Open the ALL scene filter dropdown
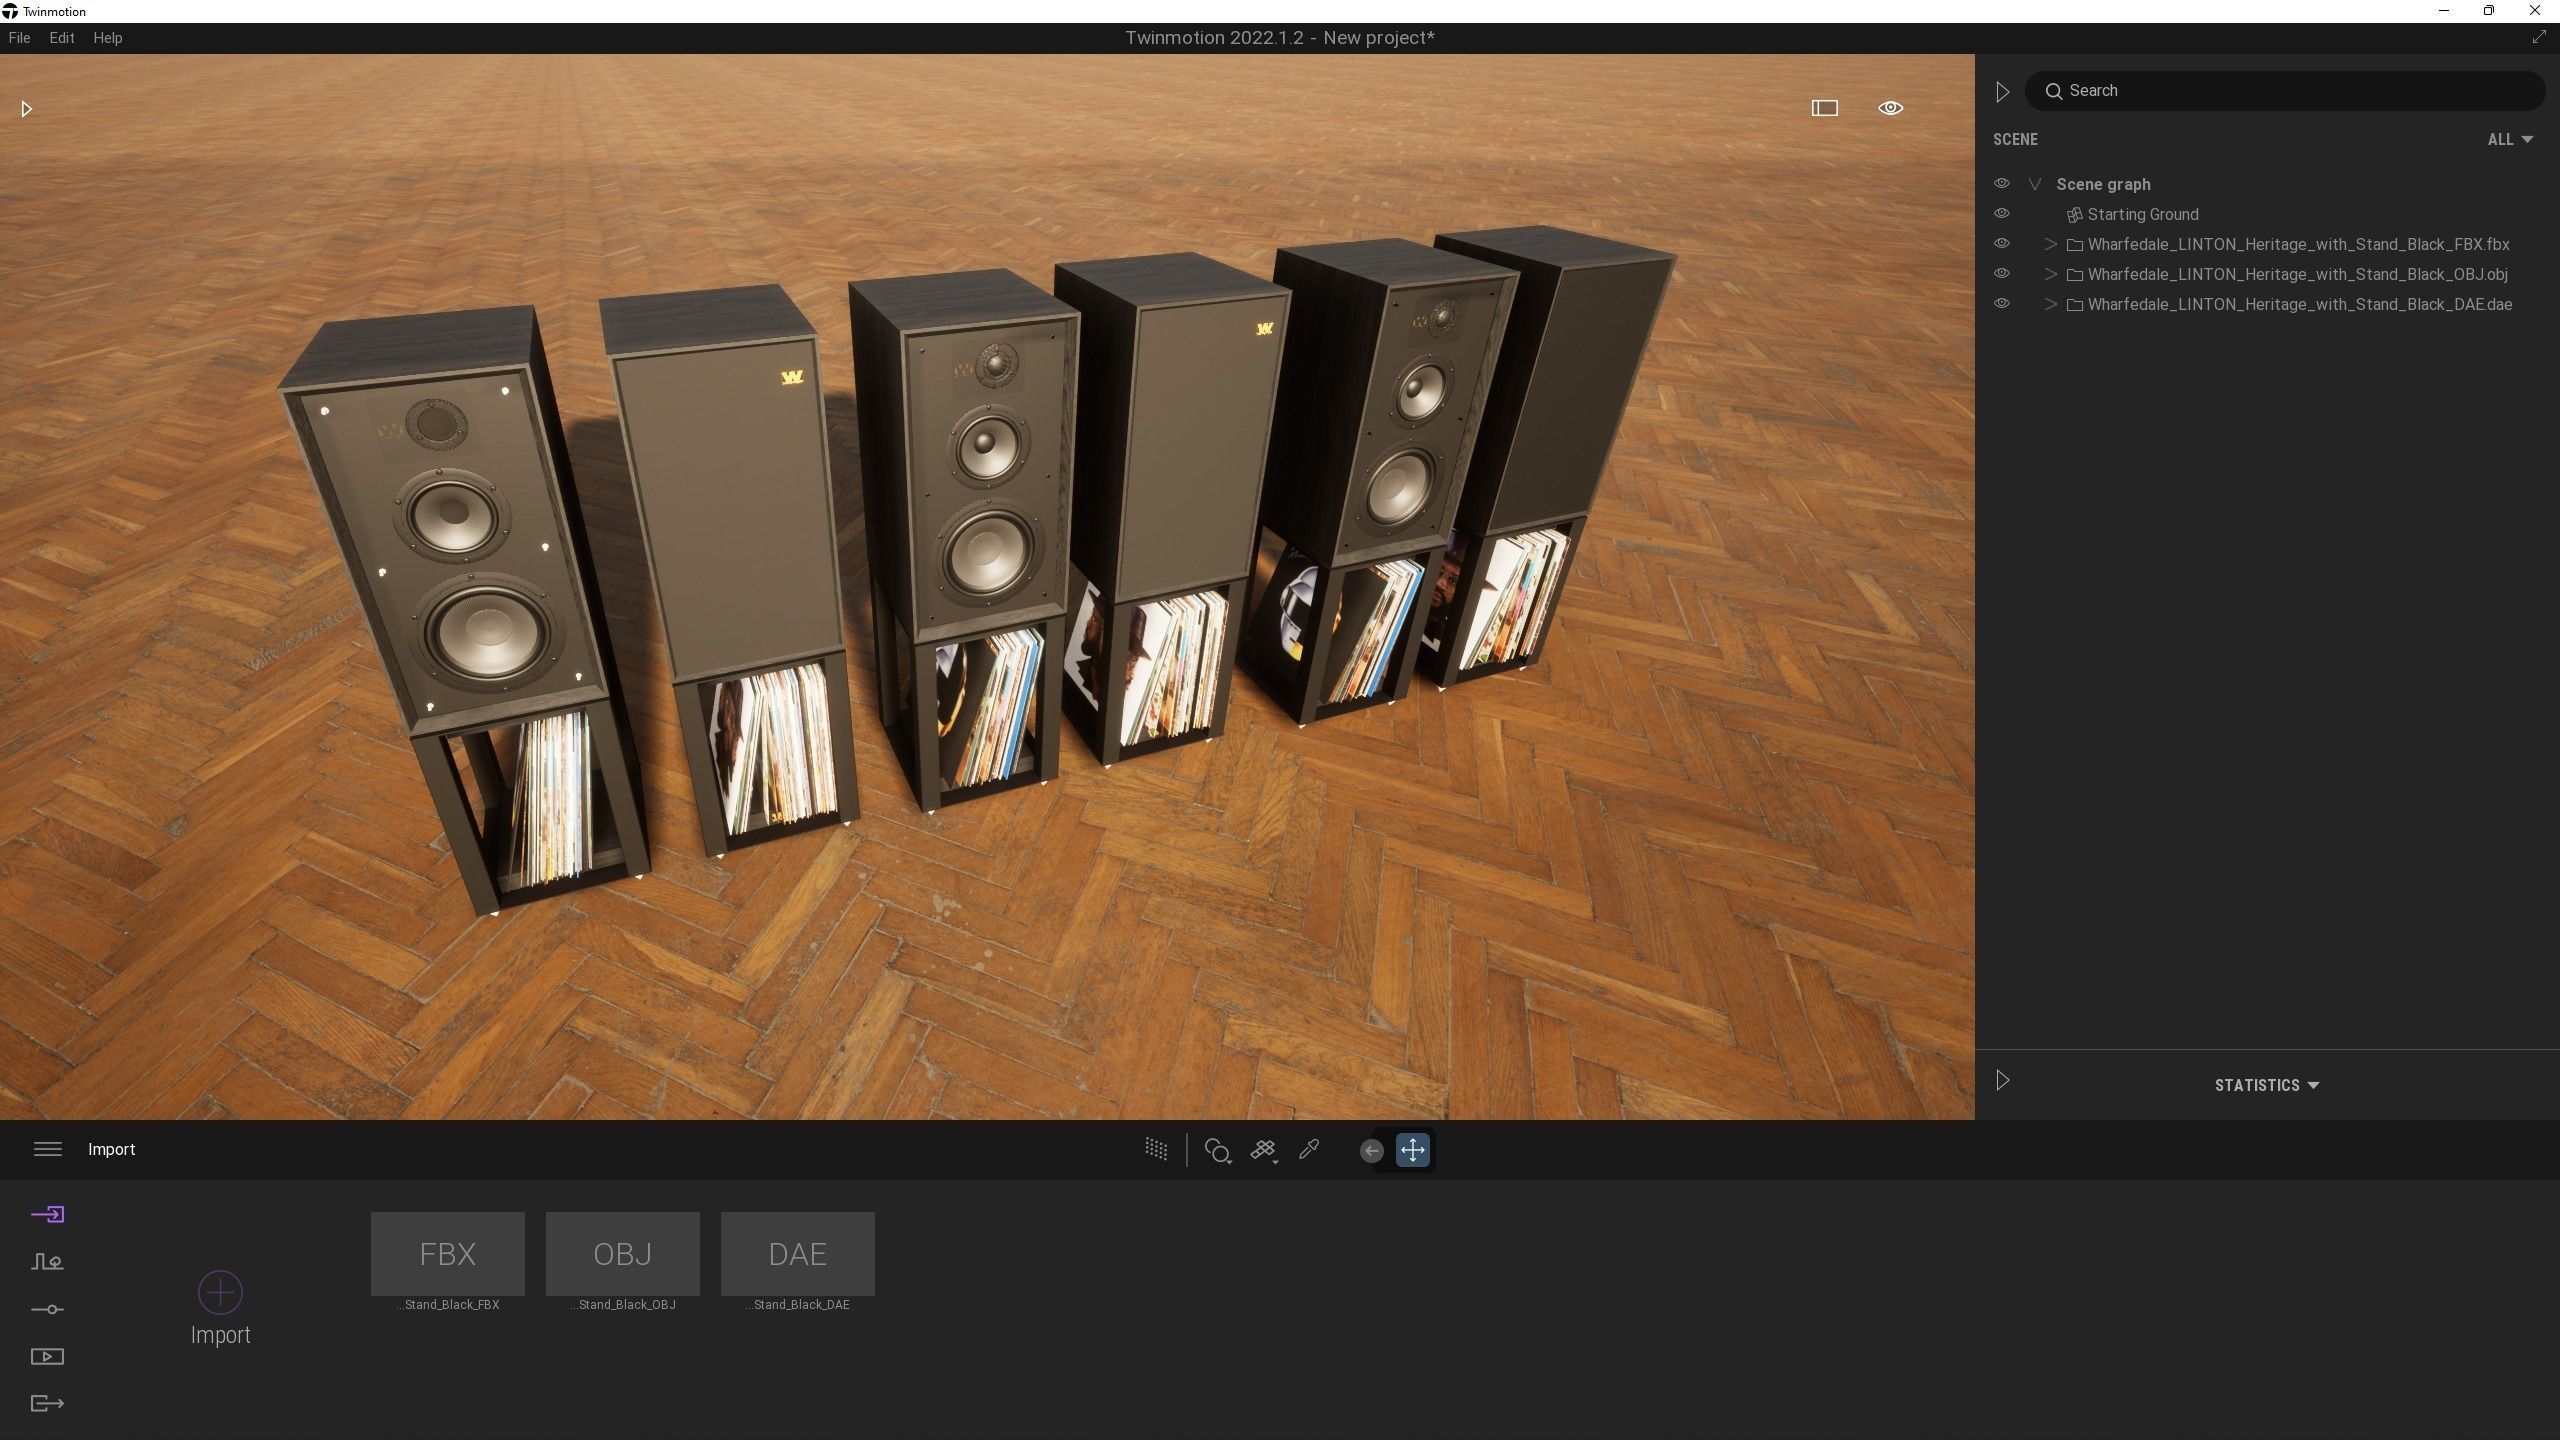2560x1440 pixels. [x=2509, y=140]
